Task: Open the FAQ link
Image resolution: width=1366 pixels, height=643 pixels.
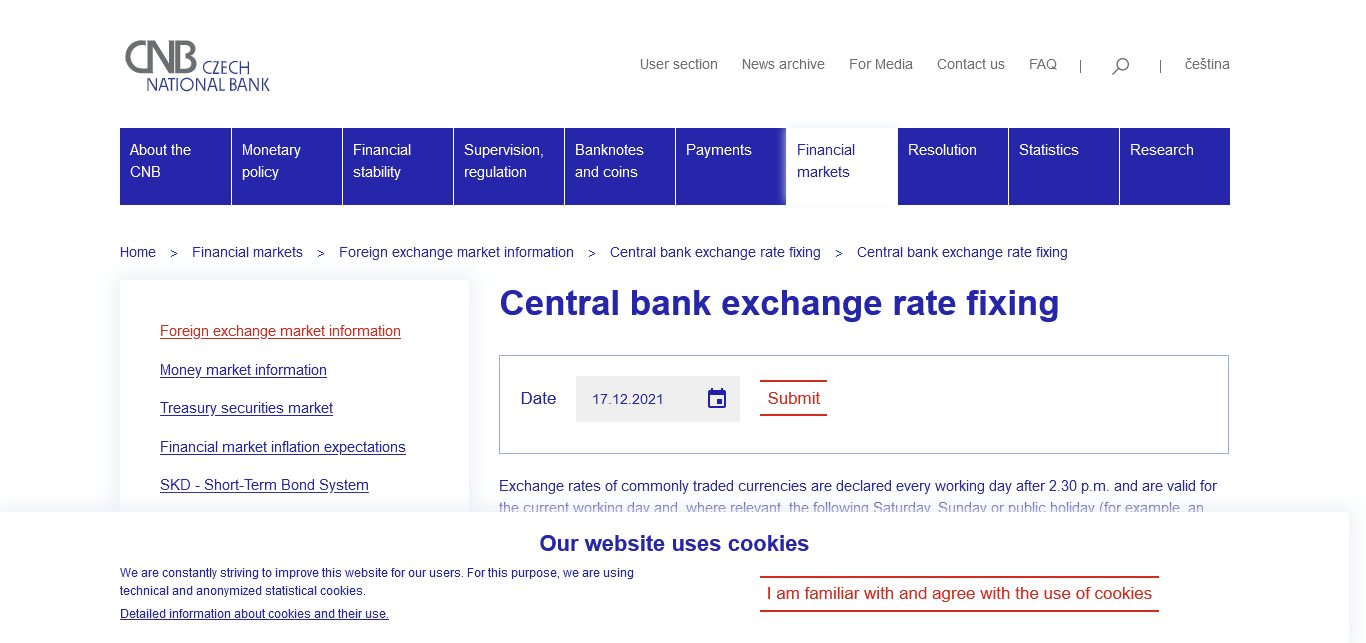Action: 1043,64
